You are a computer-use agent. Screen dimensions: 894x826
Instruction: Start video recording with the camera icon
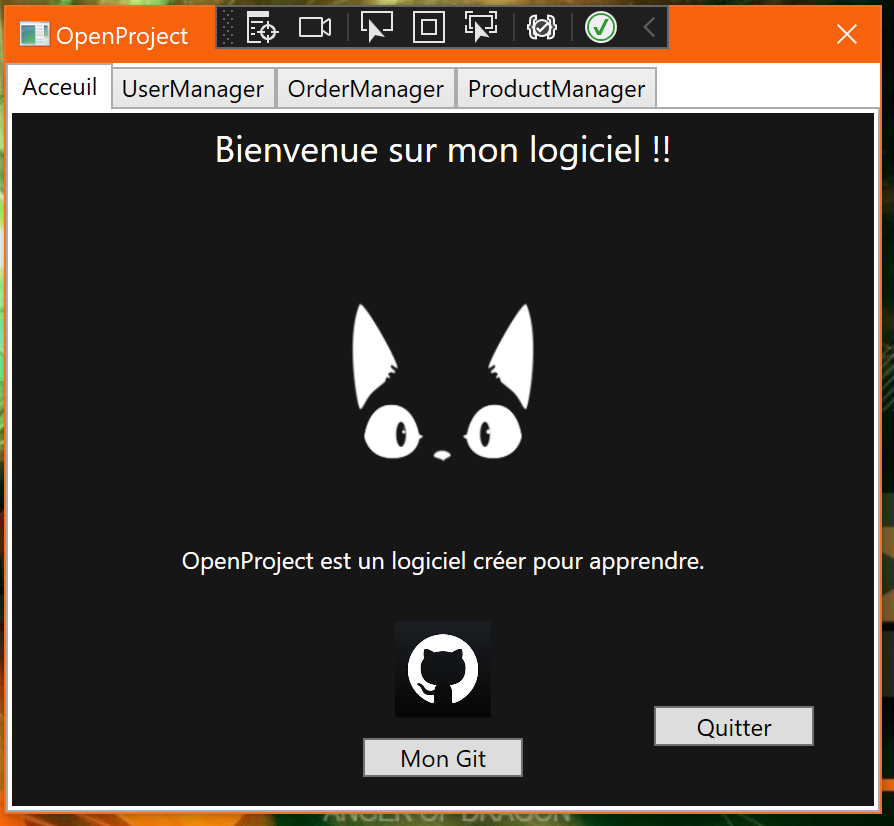point(314,27)
